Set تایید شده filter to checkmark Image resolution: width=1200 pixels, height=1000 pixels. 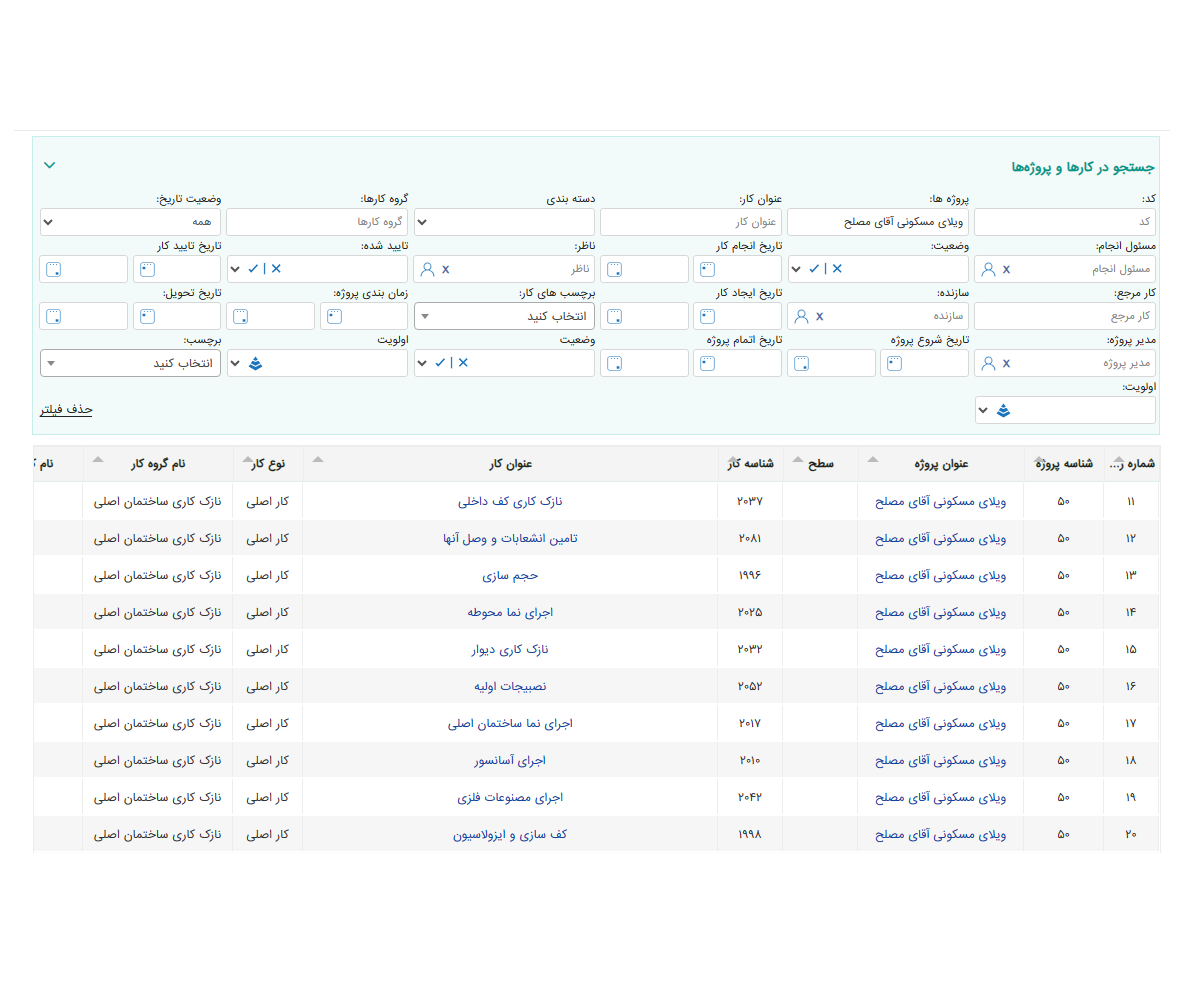click(254, 269)
